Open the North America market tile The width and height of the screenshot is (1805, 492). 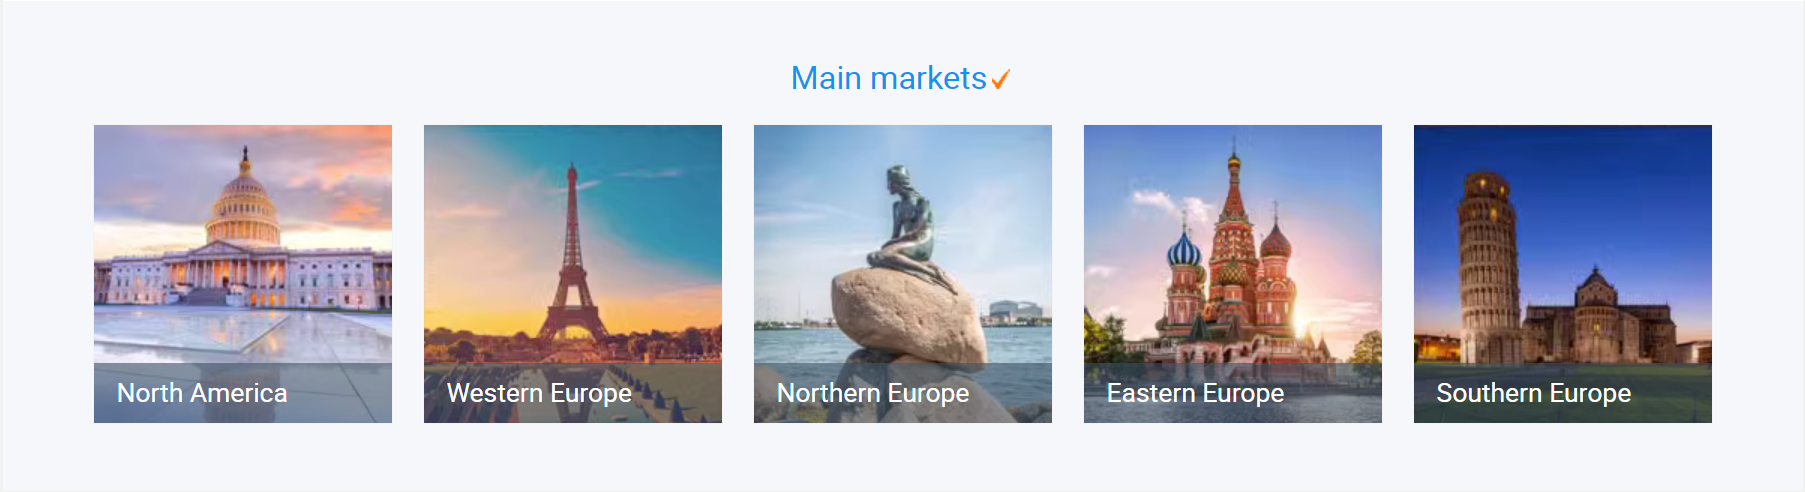pos(243,274)
